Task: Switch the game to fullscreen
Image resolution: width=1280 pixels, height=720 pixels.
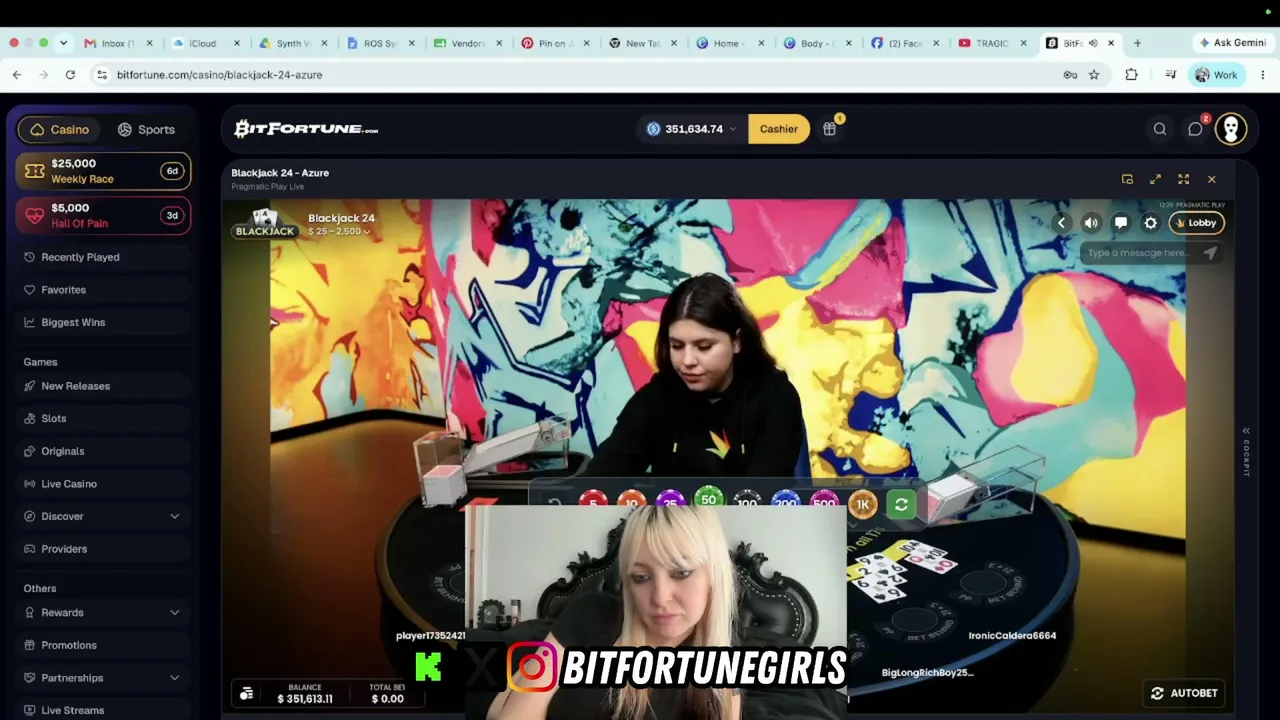Action: pyautogui.click(x=1183, y=179)
